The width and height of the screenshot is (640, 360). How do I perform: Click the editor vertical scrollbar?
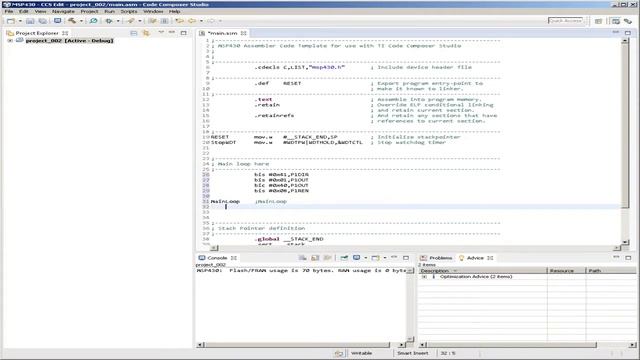point(624,123)
